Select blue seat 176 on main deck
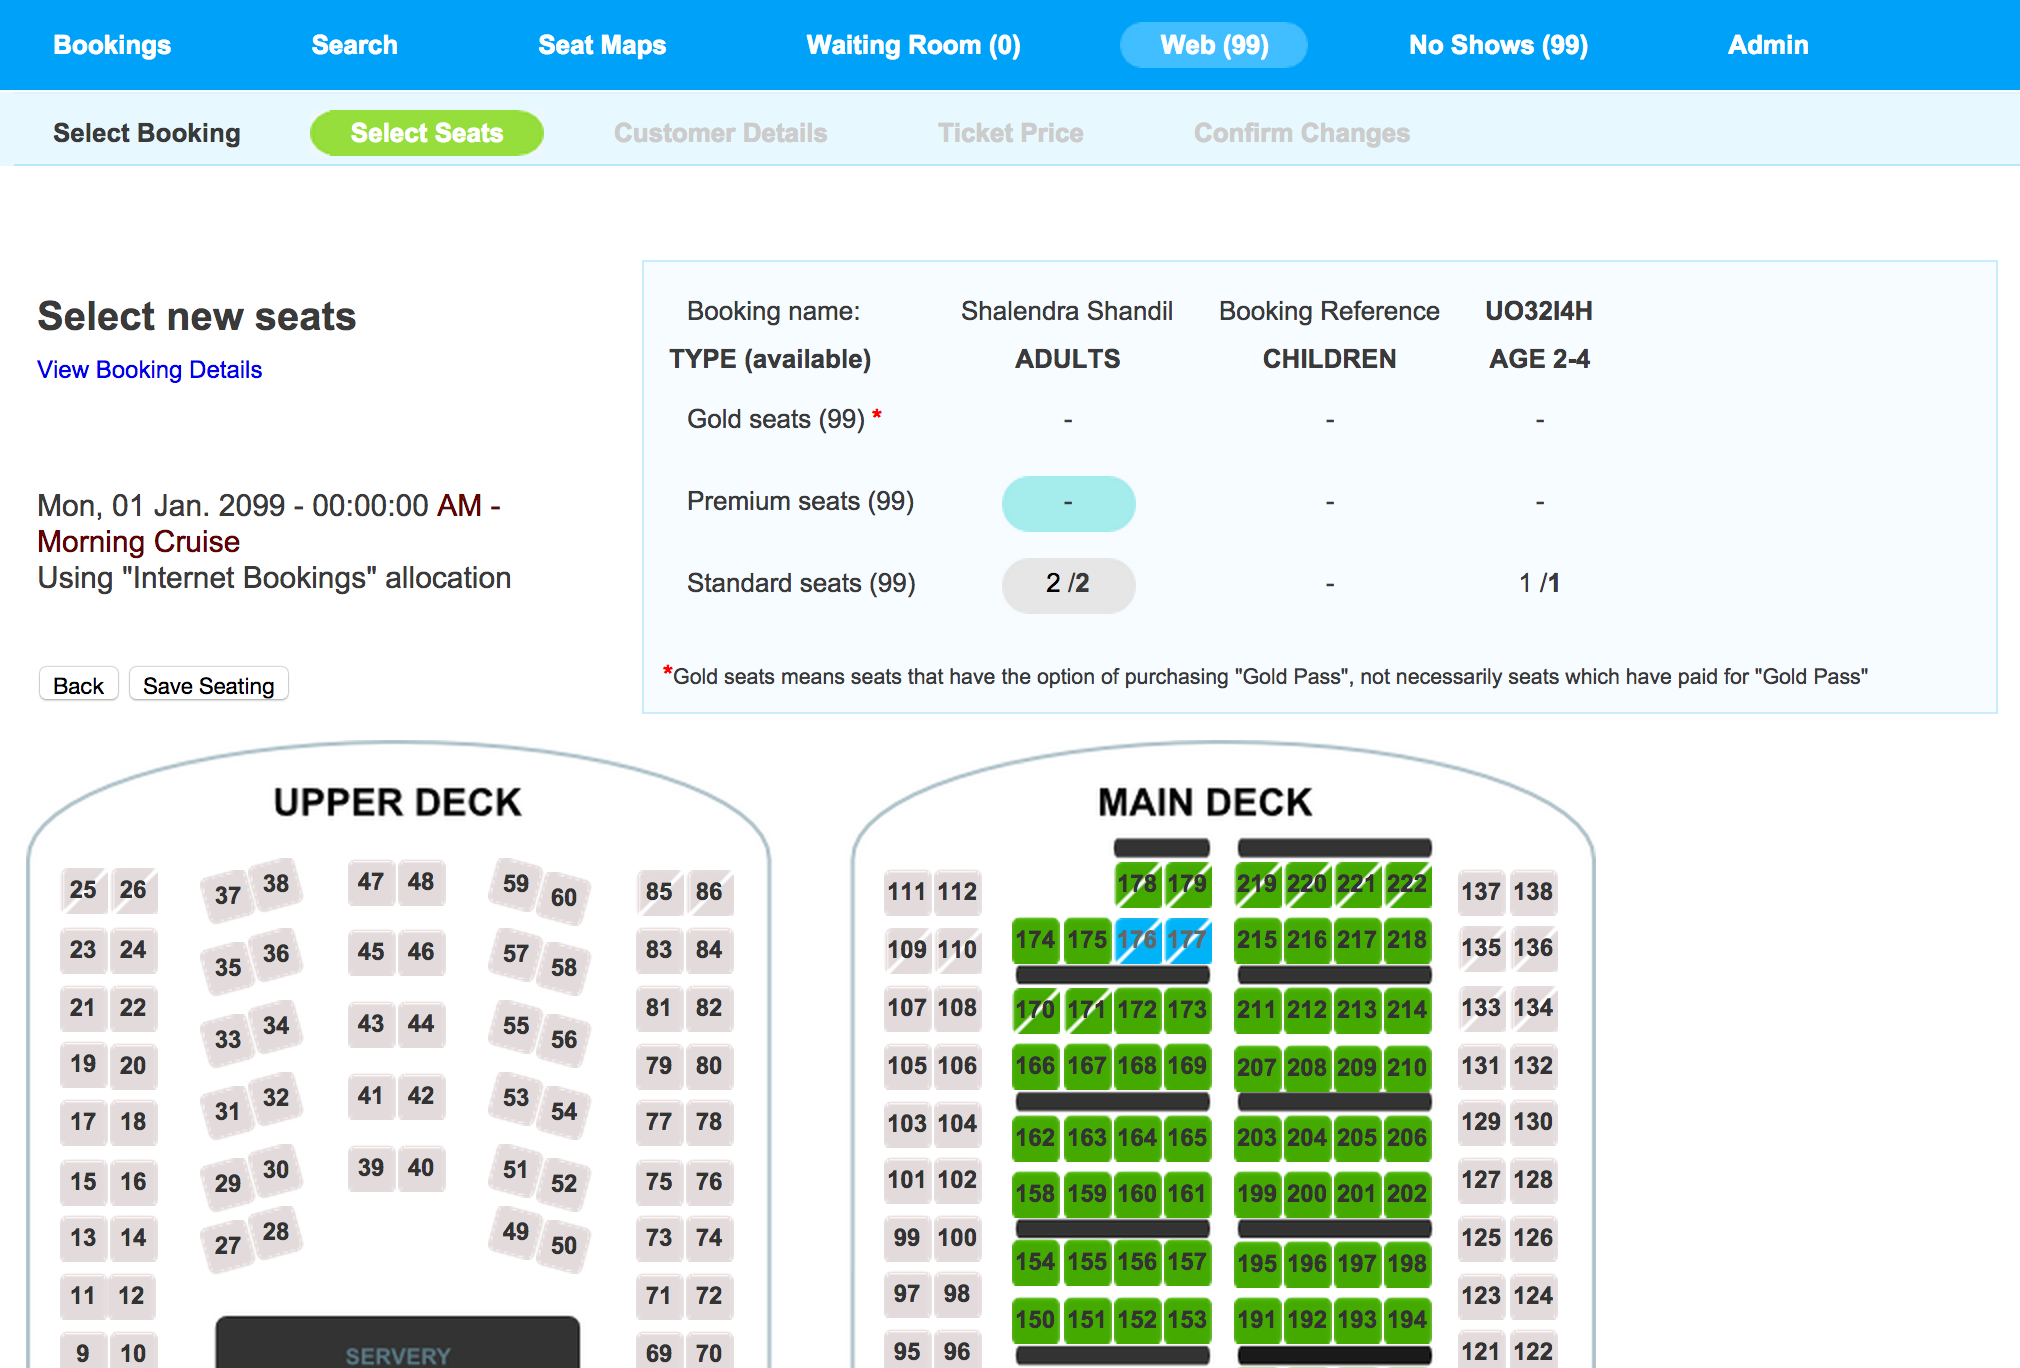The width and height of the screenshot is (2020, 1368). 1137,940
